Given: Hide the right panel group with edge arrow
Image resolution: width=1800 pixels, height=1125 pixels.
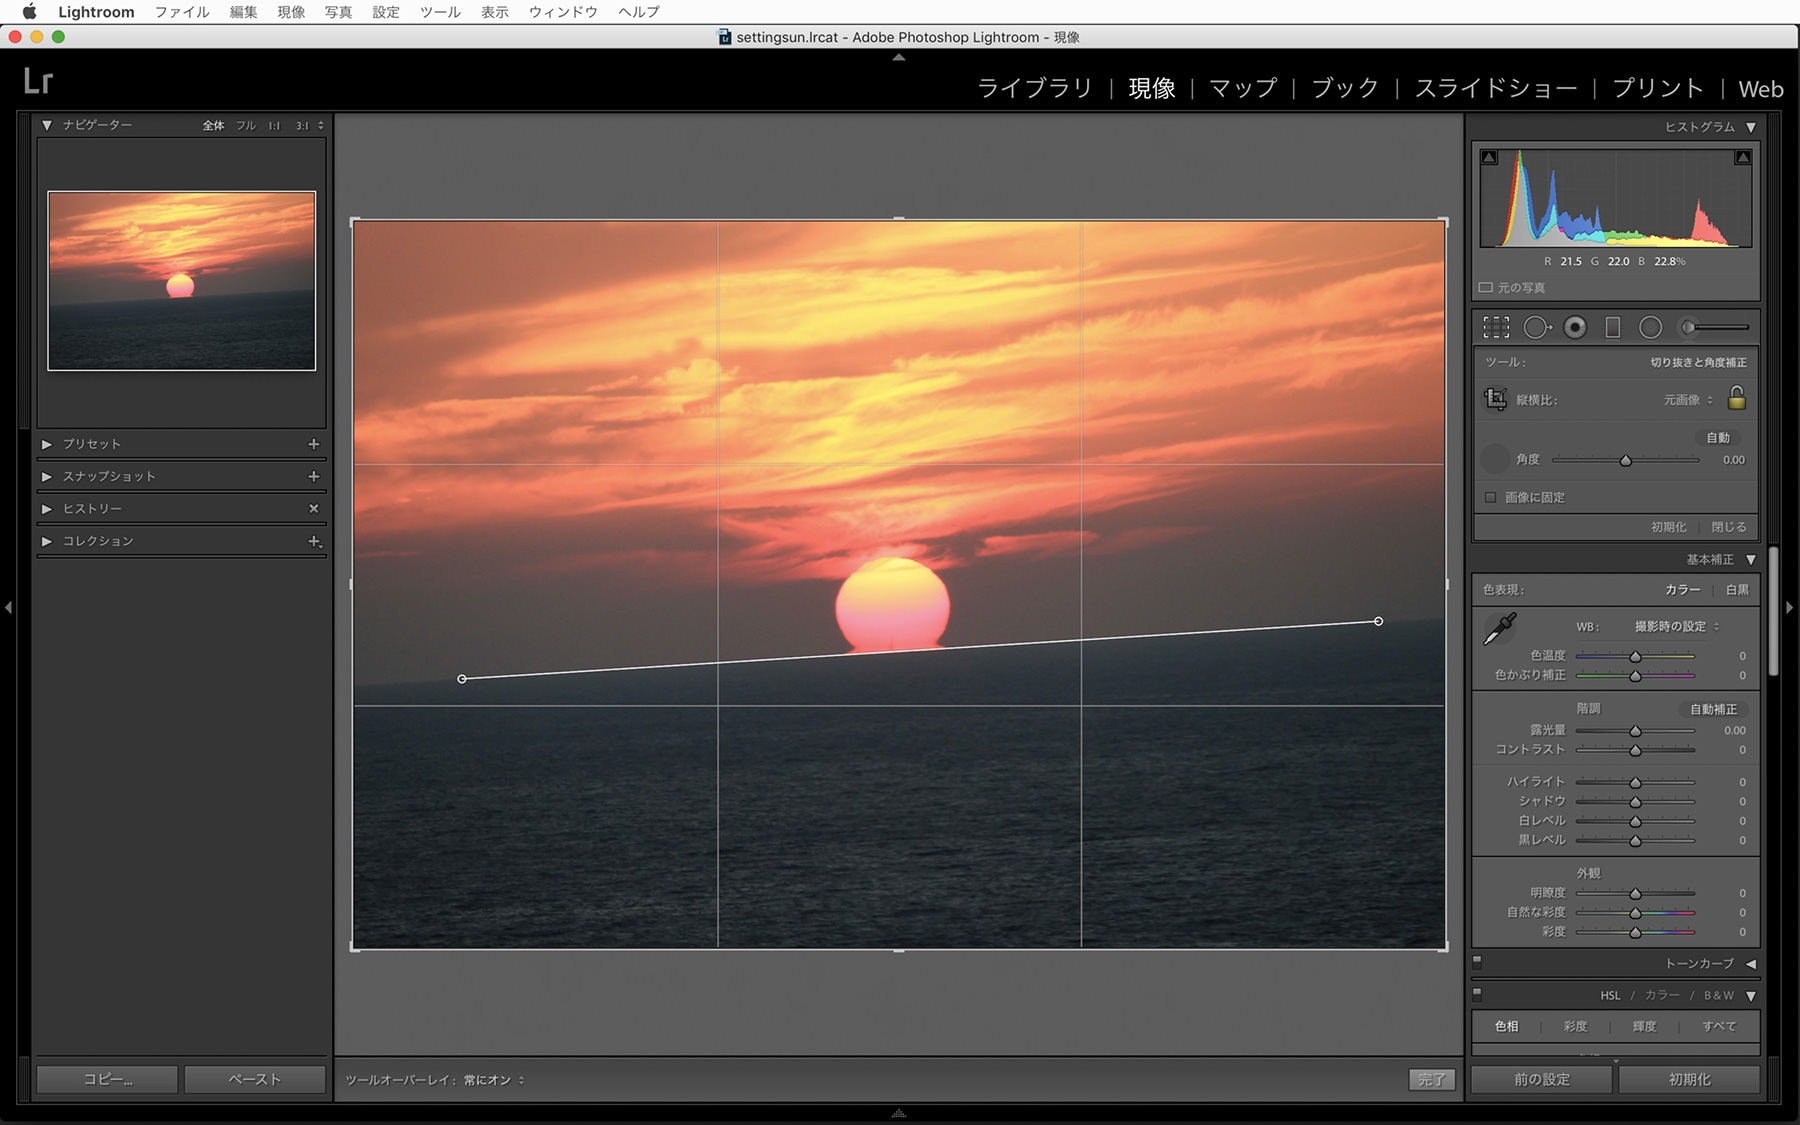Looking at the screenshot, I should [1791, 607].
